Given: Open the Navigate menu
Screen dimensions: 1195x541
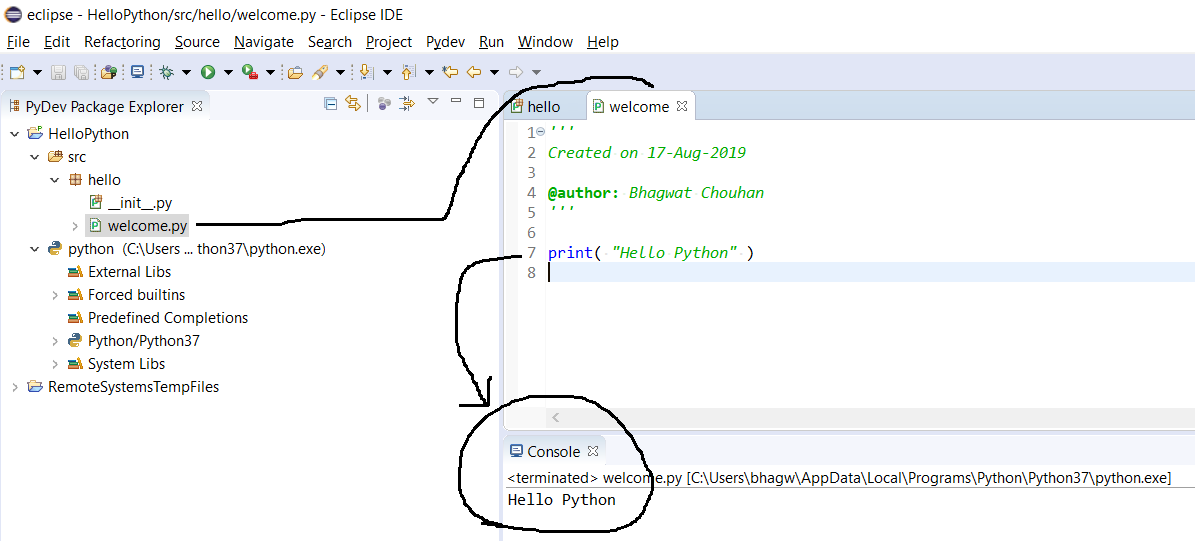Looking at the screenshot, I should 264,42.
